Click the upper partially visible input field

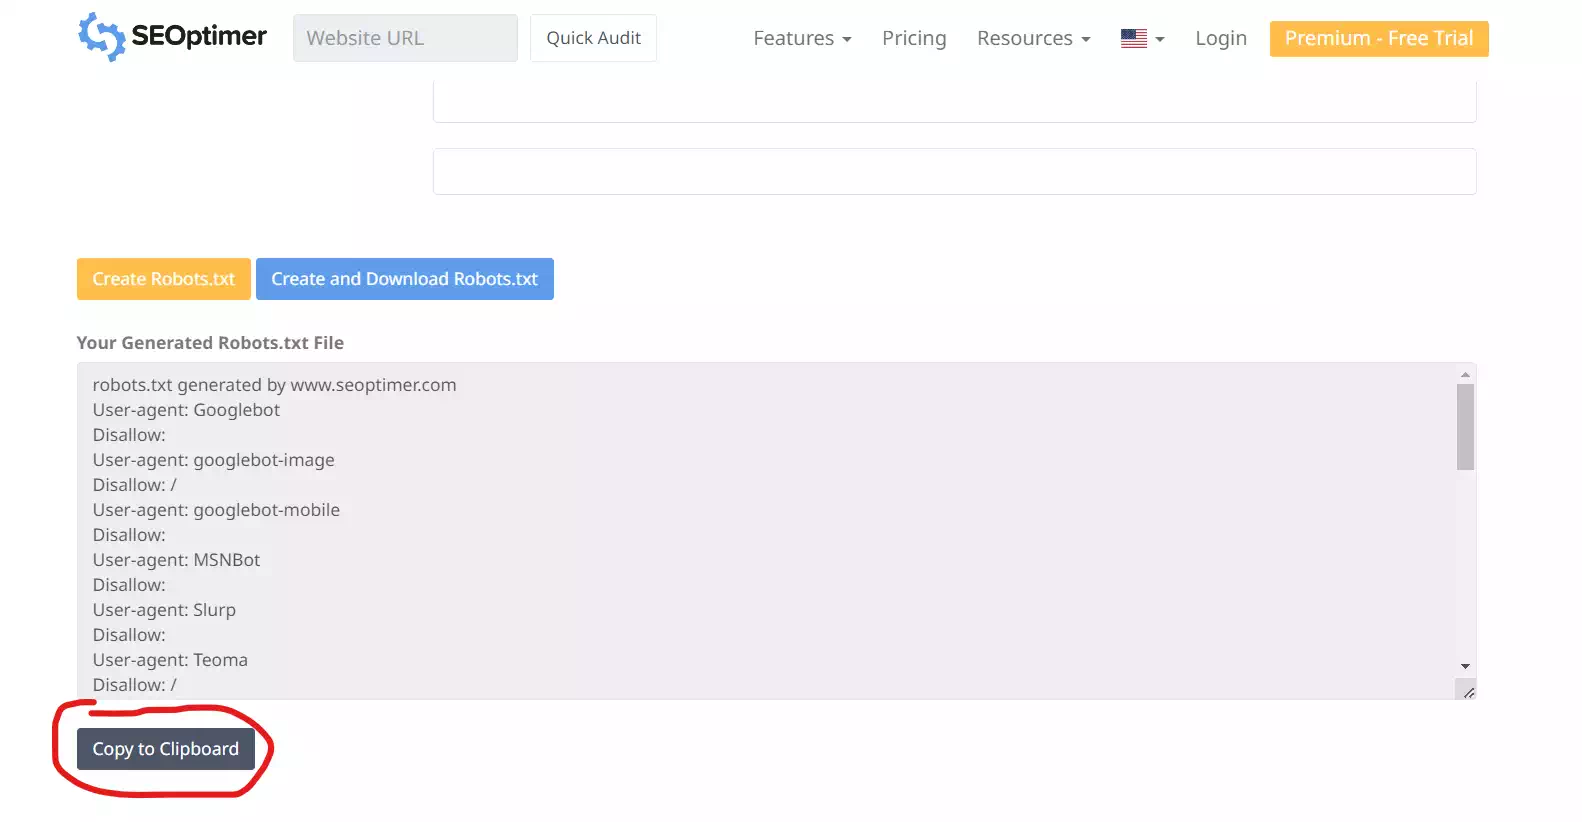point(954,102)
